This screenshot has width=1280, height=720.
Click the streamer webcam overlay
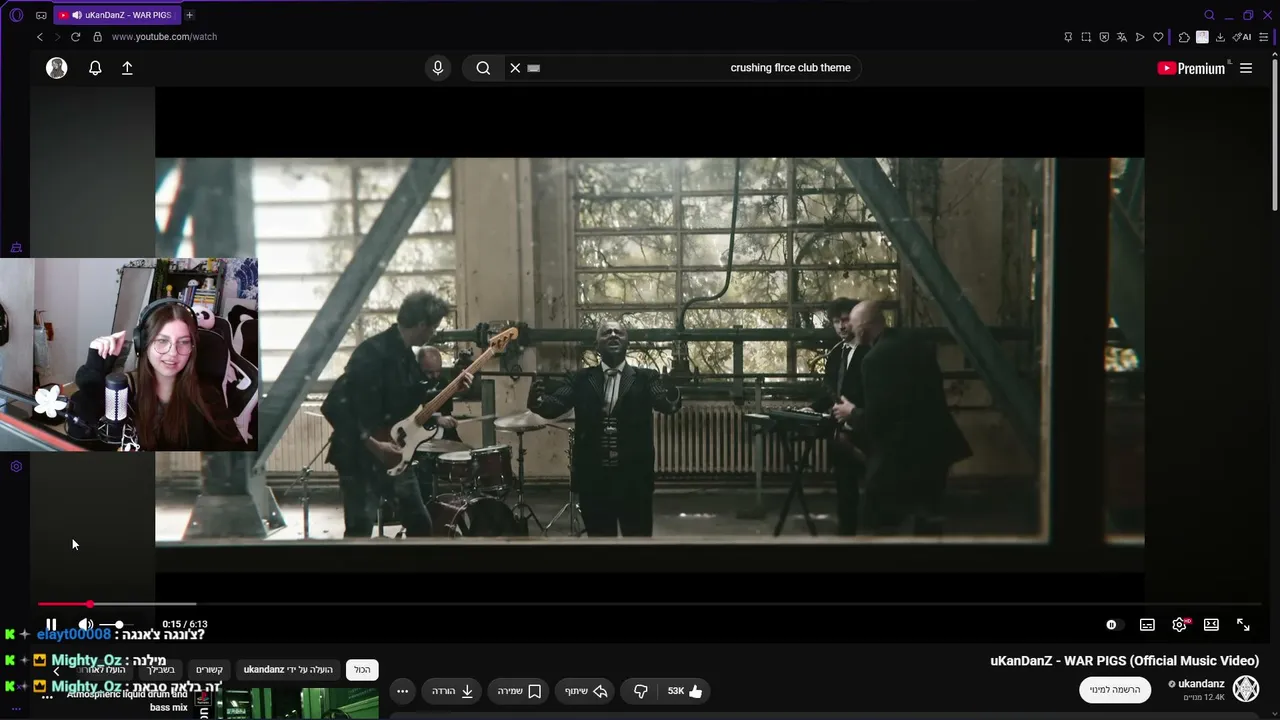129,355
